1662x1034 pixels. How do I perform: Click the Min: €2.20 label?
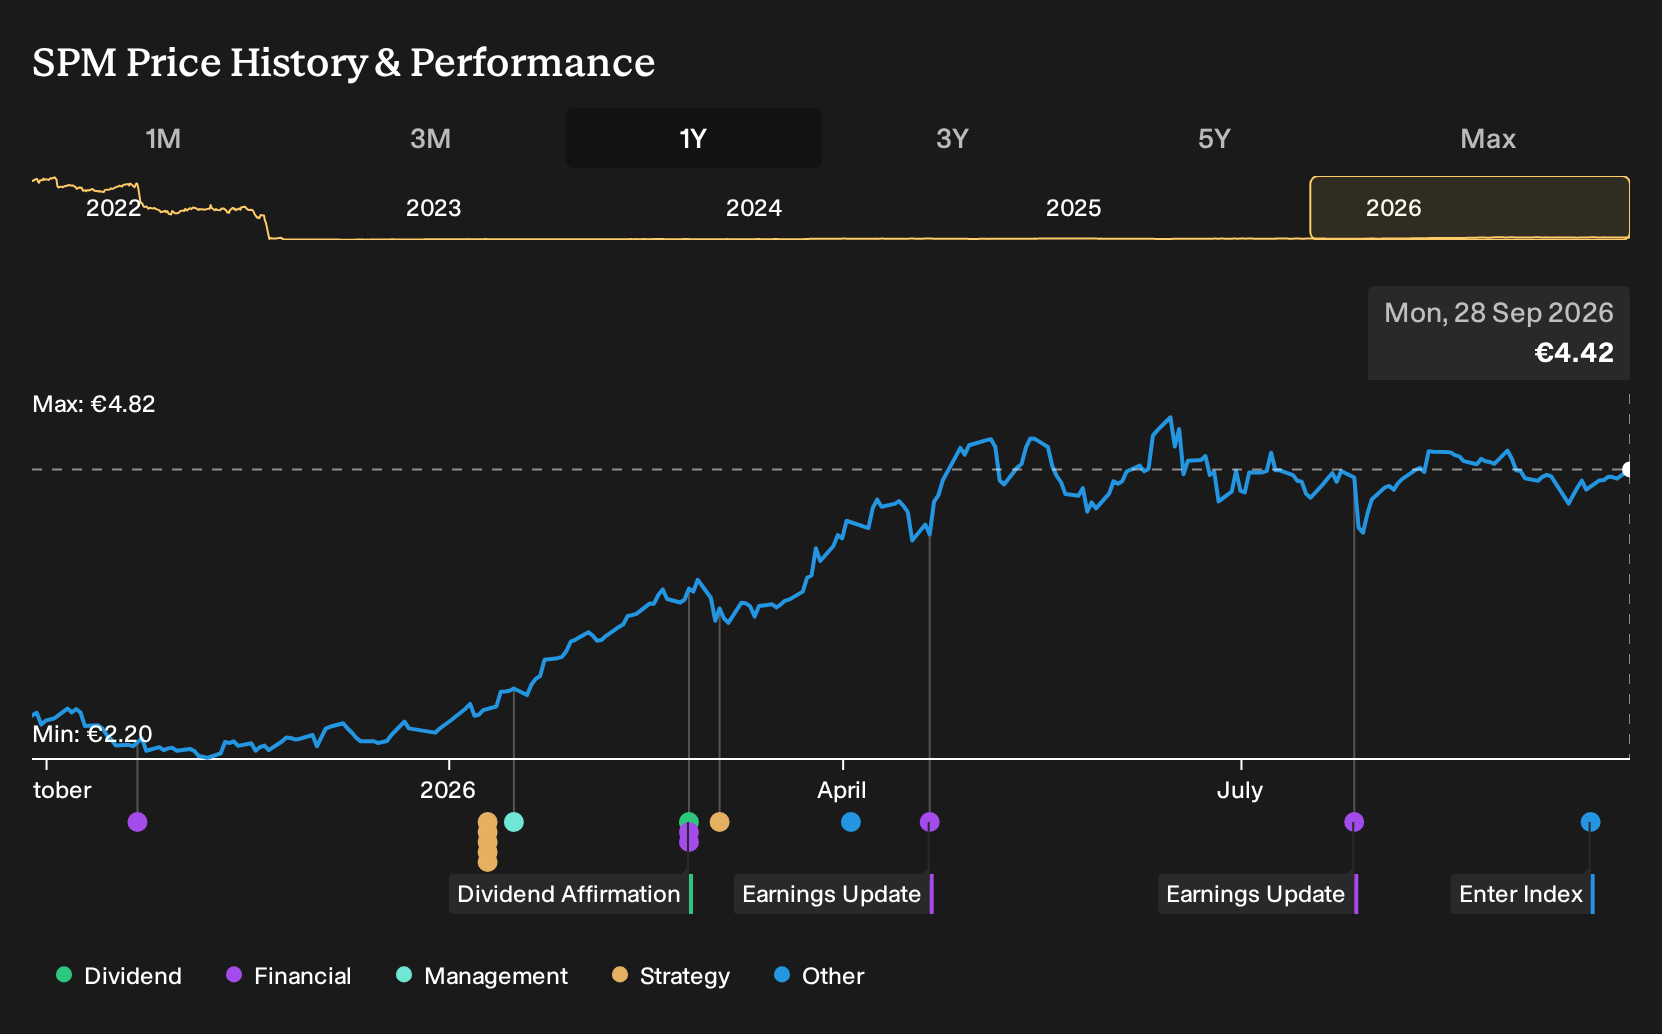pos(92,734)
